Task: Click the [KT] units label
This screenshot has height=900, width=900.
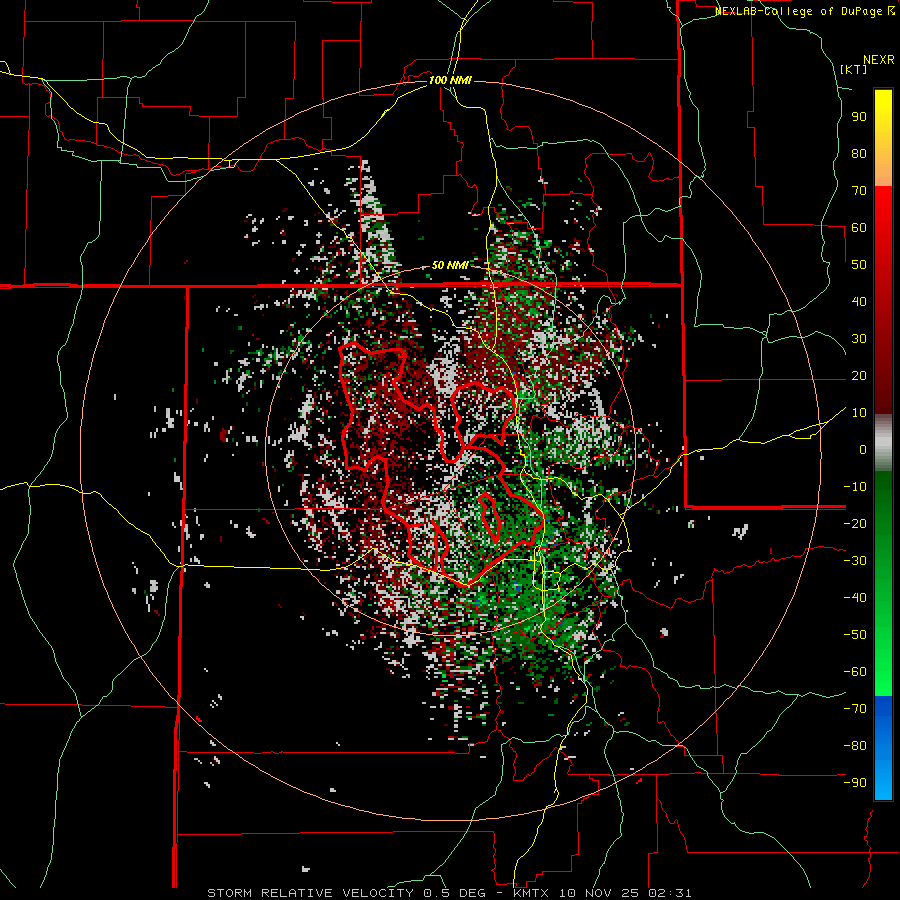Action: [854, 69]
